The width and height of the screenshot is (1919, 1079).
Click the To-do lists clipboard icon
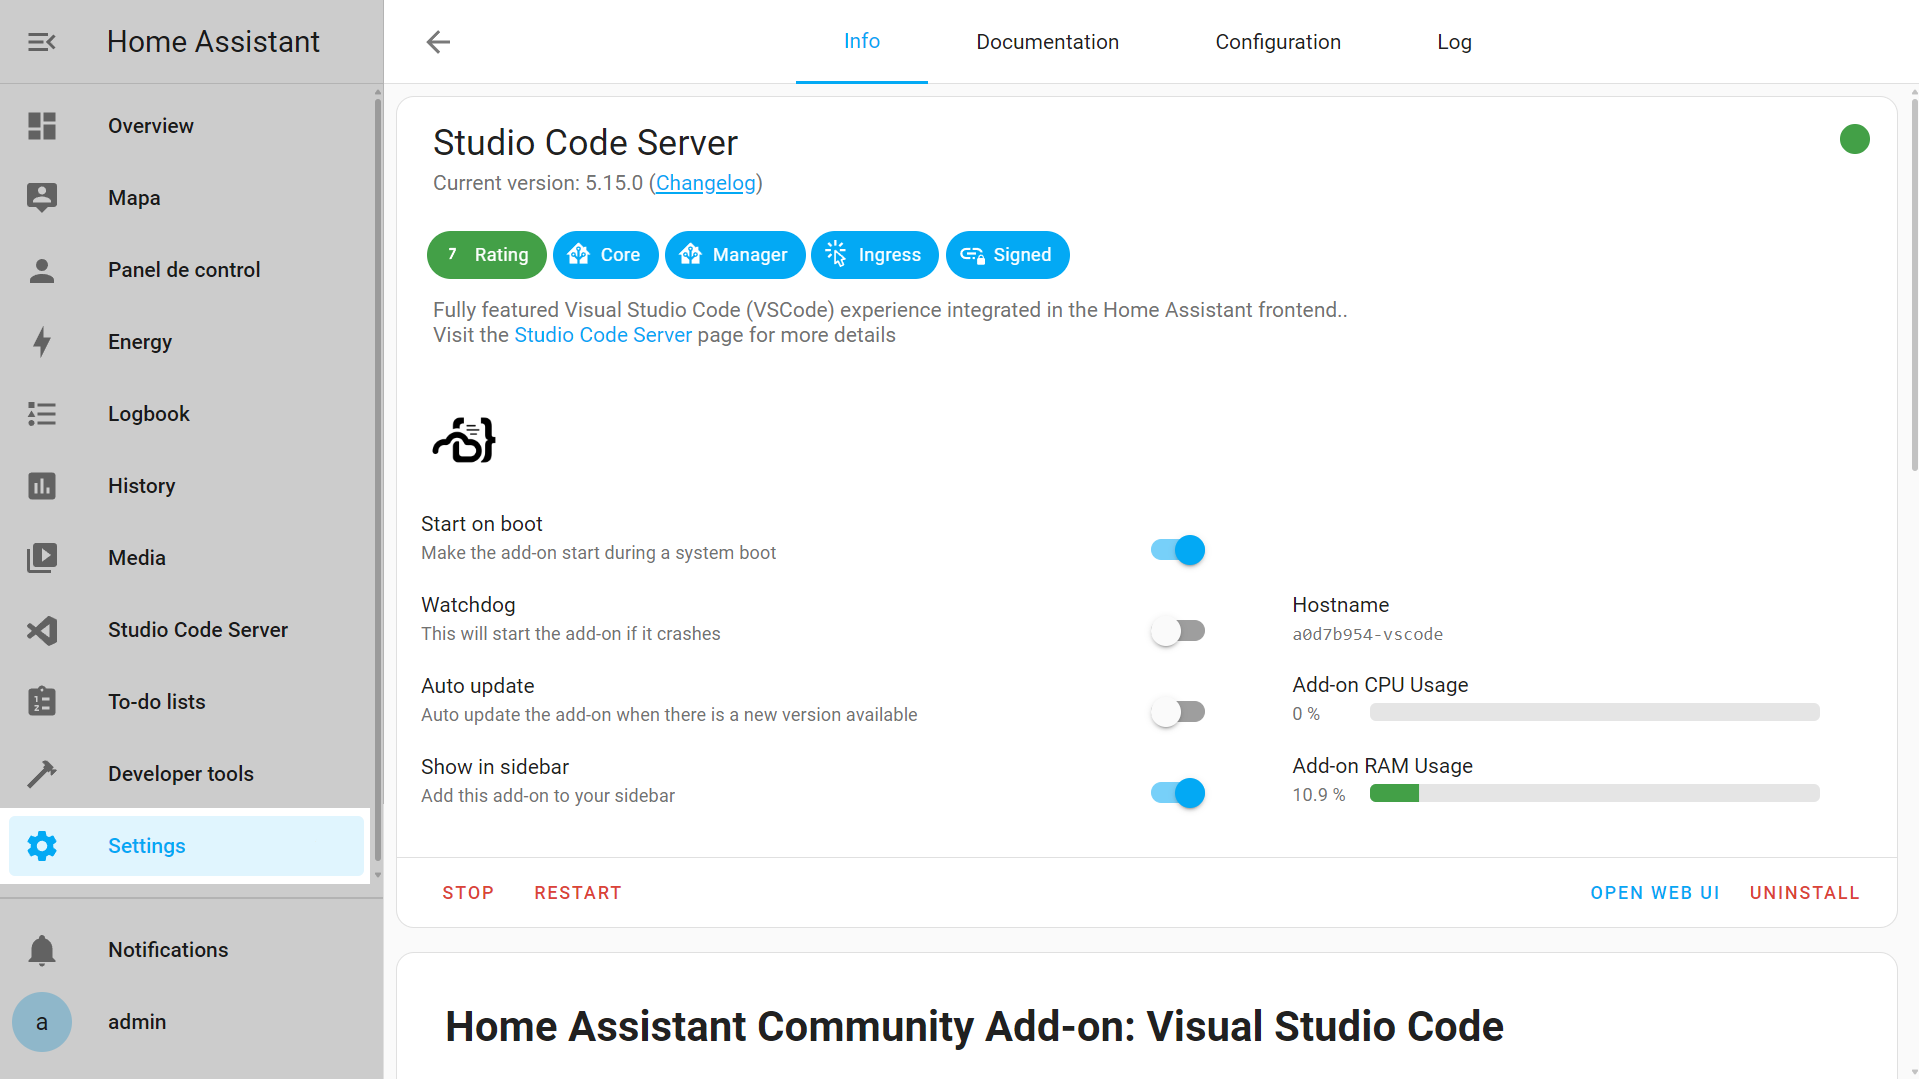pyautogui.click(x=41, y=702)
